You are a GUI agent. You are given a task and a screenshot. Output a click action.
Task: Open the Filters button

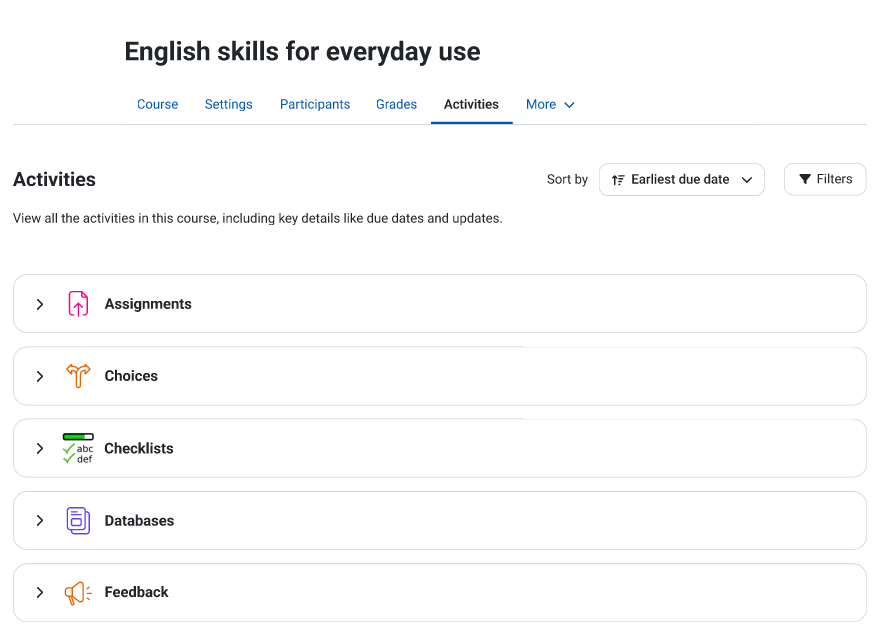(x=825, y=180)
